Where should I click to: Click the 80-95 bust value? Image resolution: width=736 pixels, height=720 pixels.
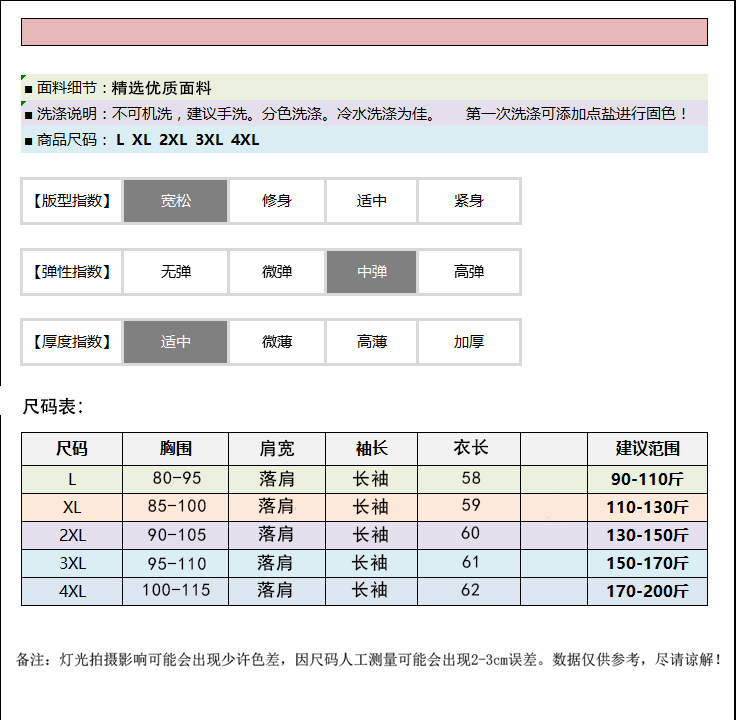[x=176, y=478]
